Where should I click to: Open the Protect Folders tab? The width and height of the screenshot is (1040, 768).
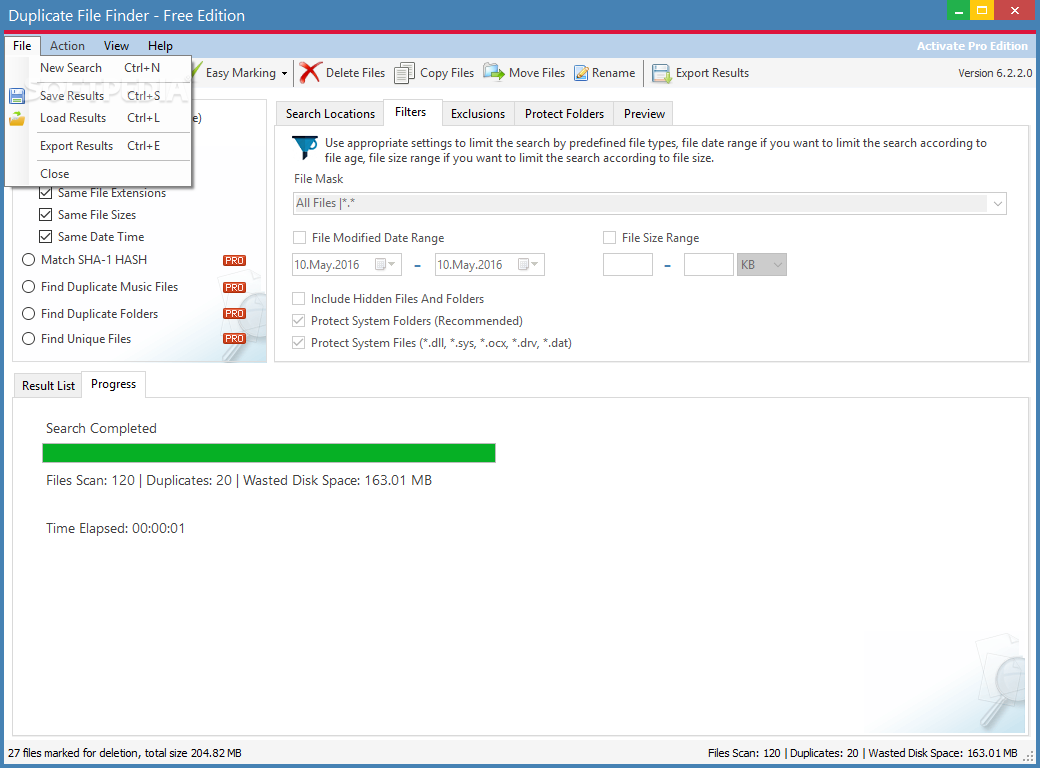[x=564, y=114]
